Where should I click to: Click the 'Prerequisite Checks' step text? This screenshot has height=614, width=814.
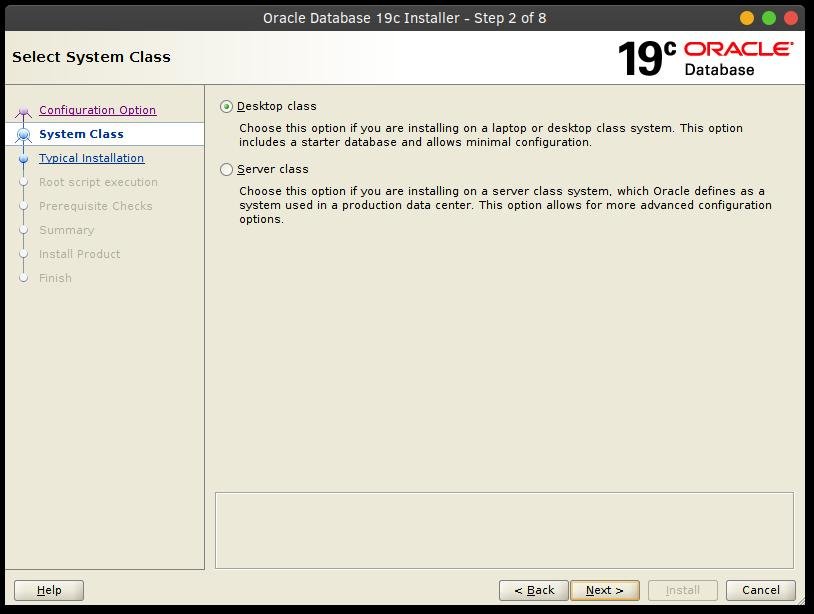(x=96, y=206)
